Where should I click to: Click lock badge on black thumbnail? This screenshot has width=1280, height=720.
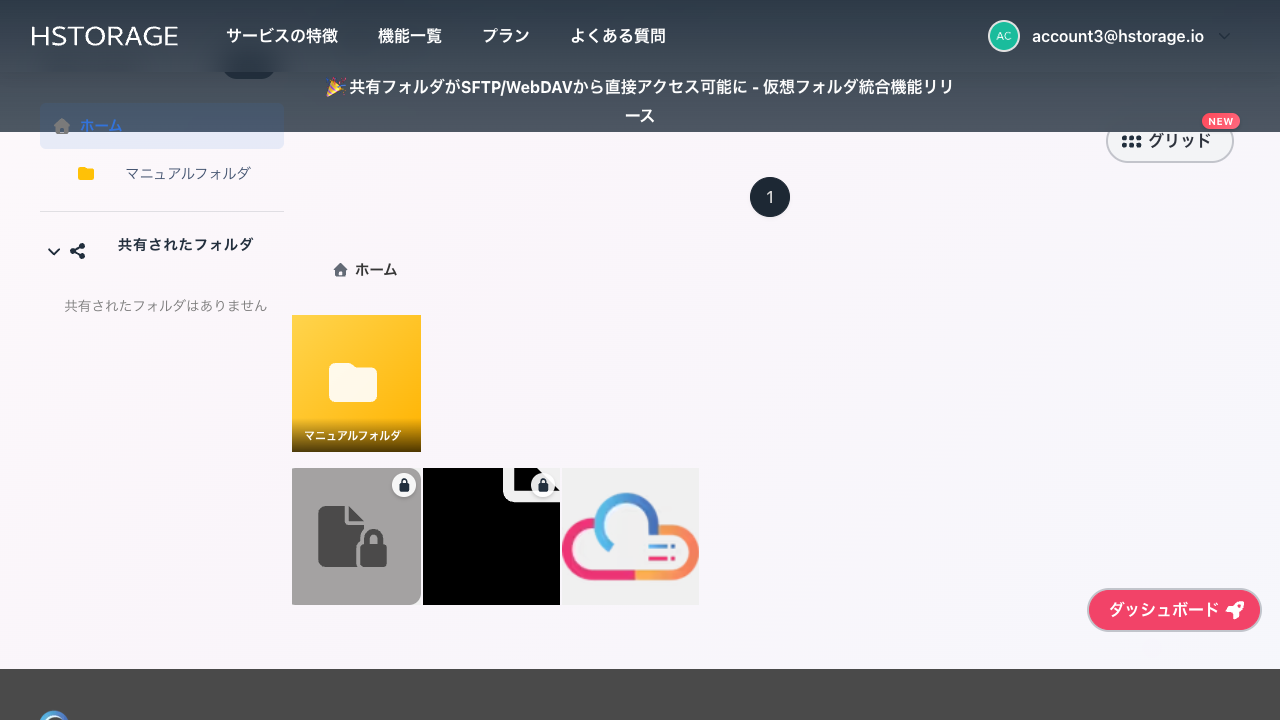[542, 485]
